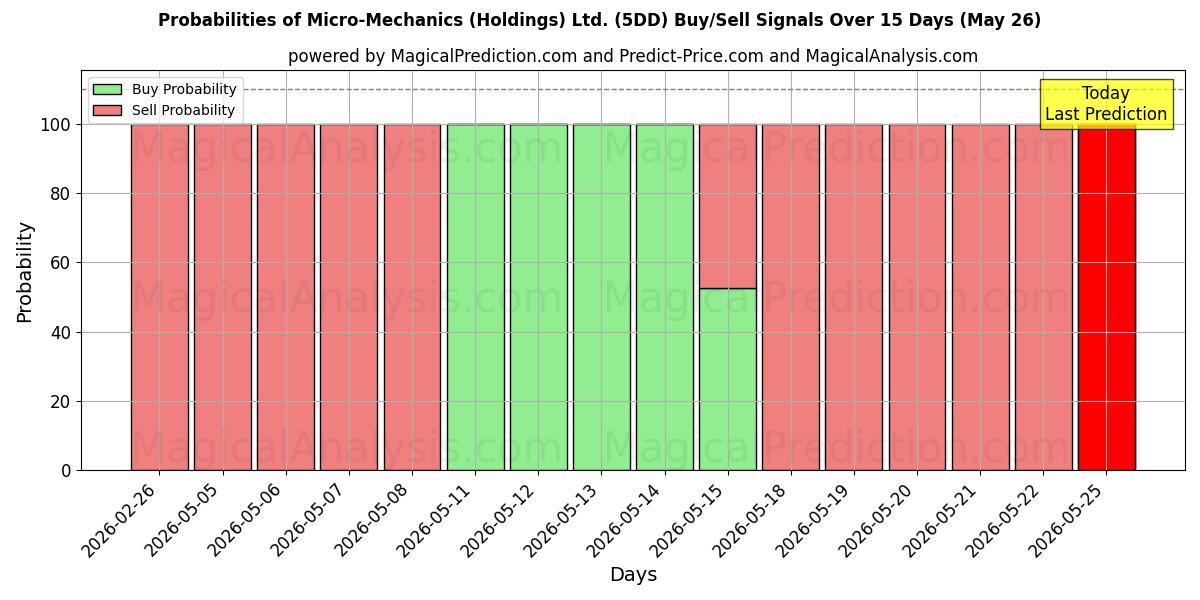Click the y-axis tick label 100

tap(56, 125)
